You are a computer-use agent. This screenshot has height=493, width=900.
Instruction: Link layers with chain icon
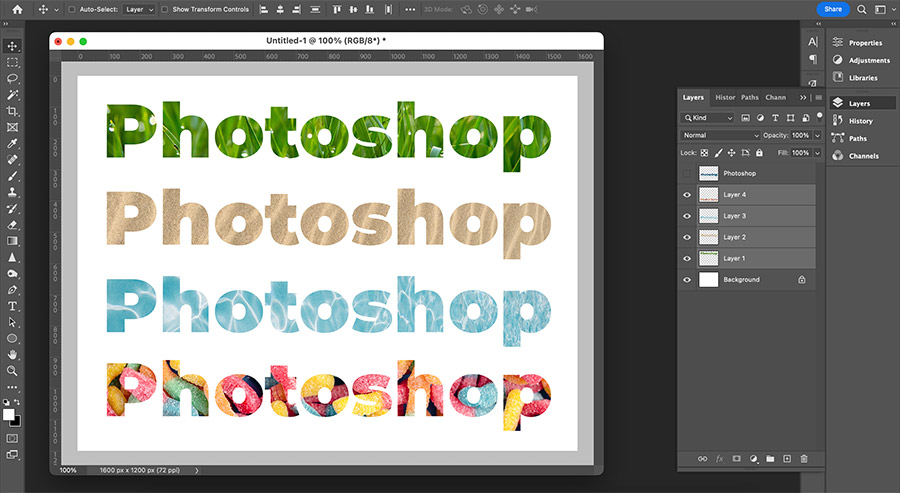coord(703,459)
